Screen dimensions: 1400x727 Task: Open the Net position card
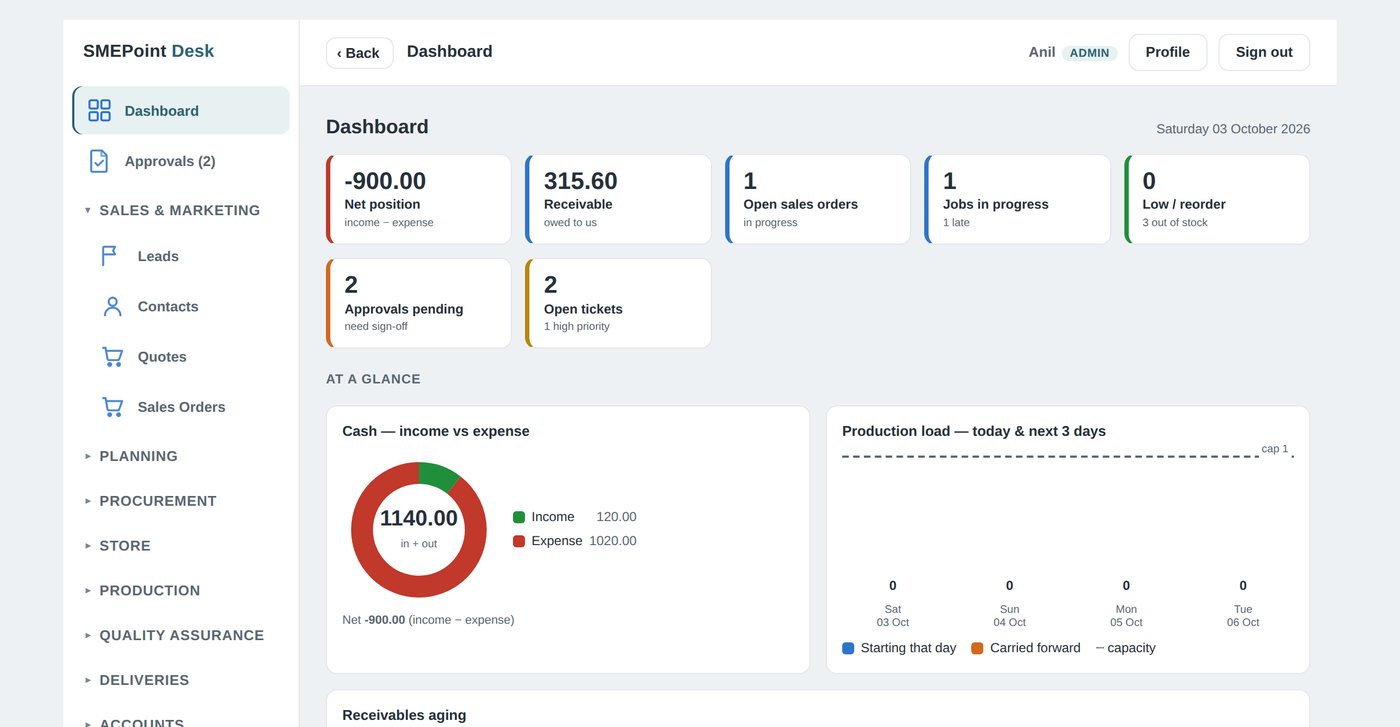[419, 199]
